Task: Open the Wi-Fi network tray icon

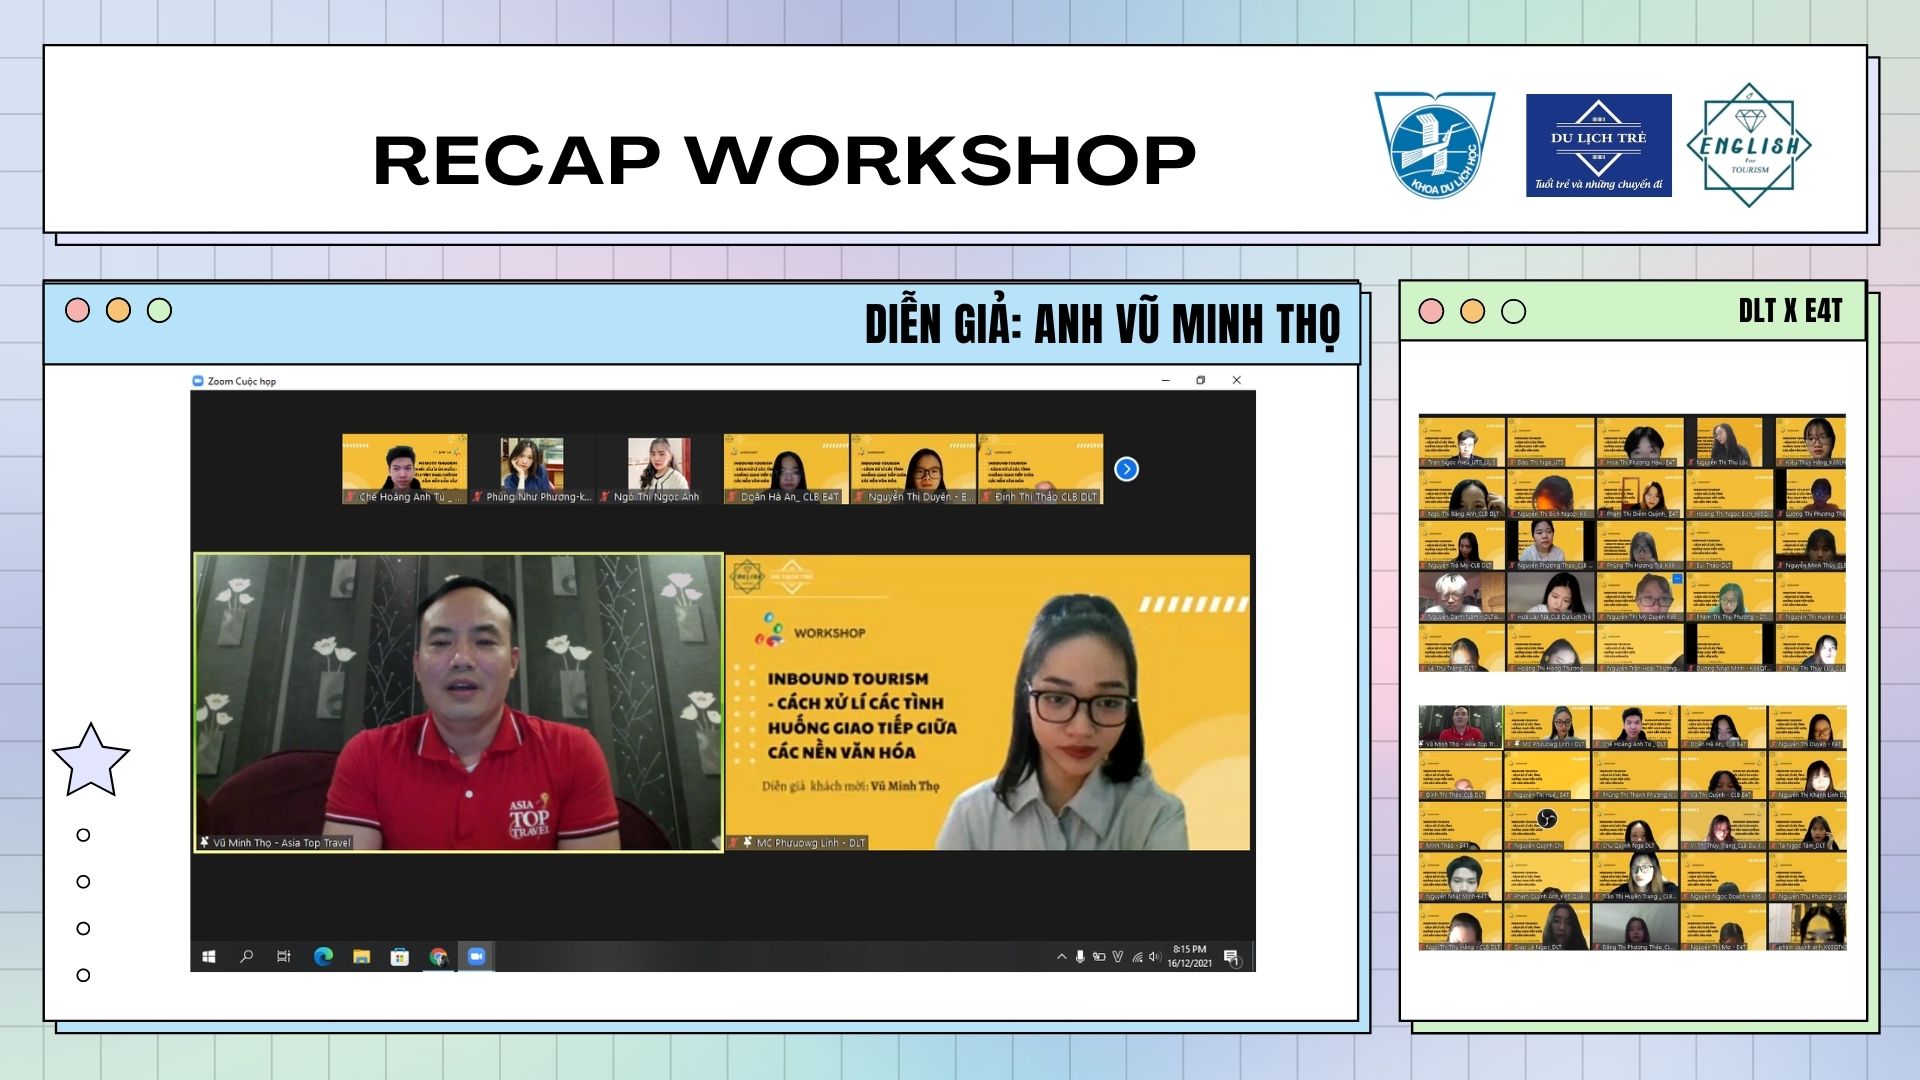Action: 1137,957
